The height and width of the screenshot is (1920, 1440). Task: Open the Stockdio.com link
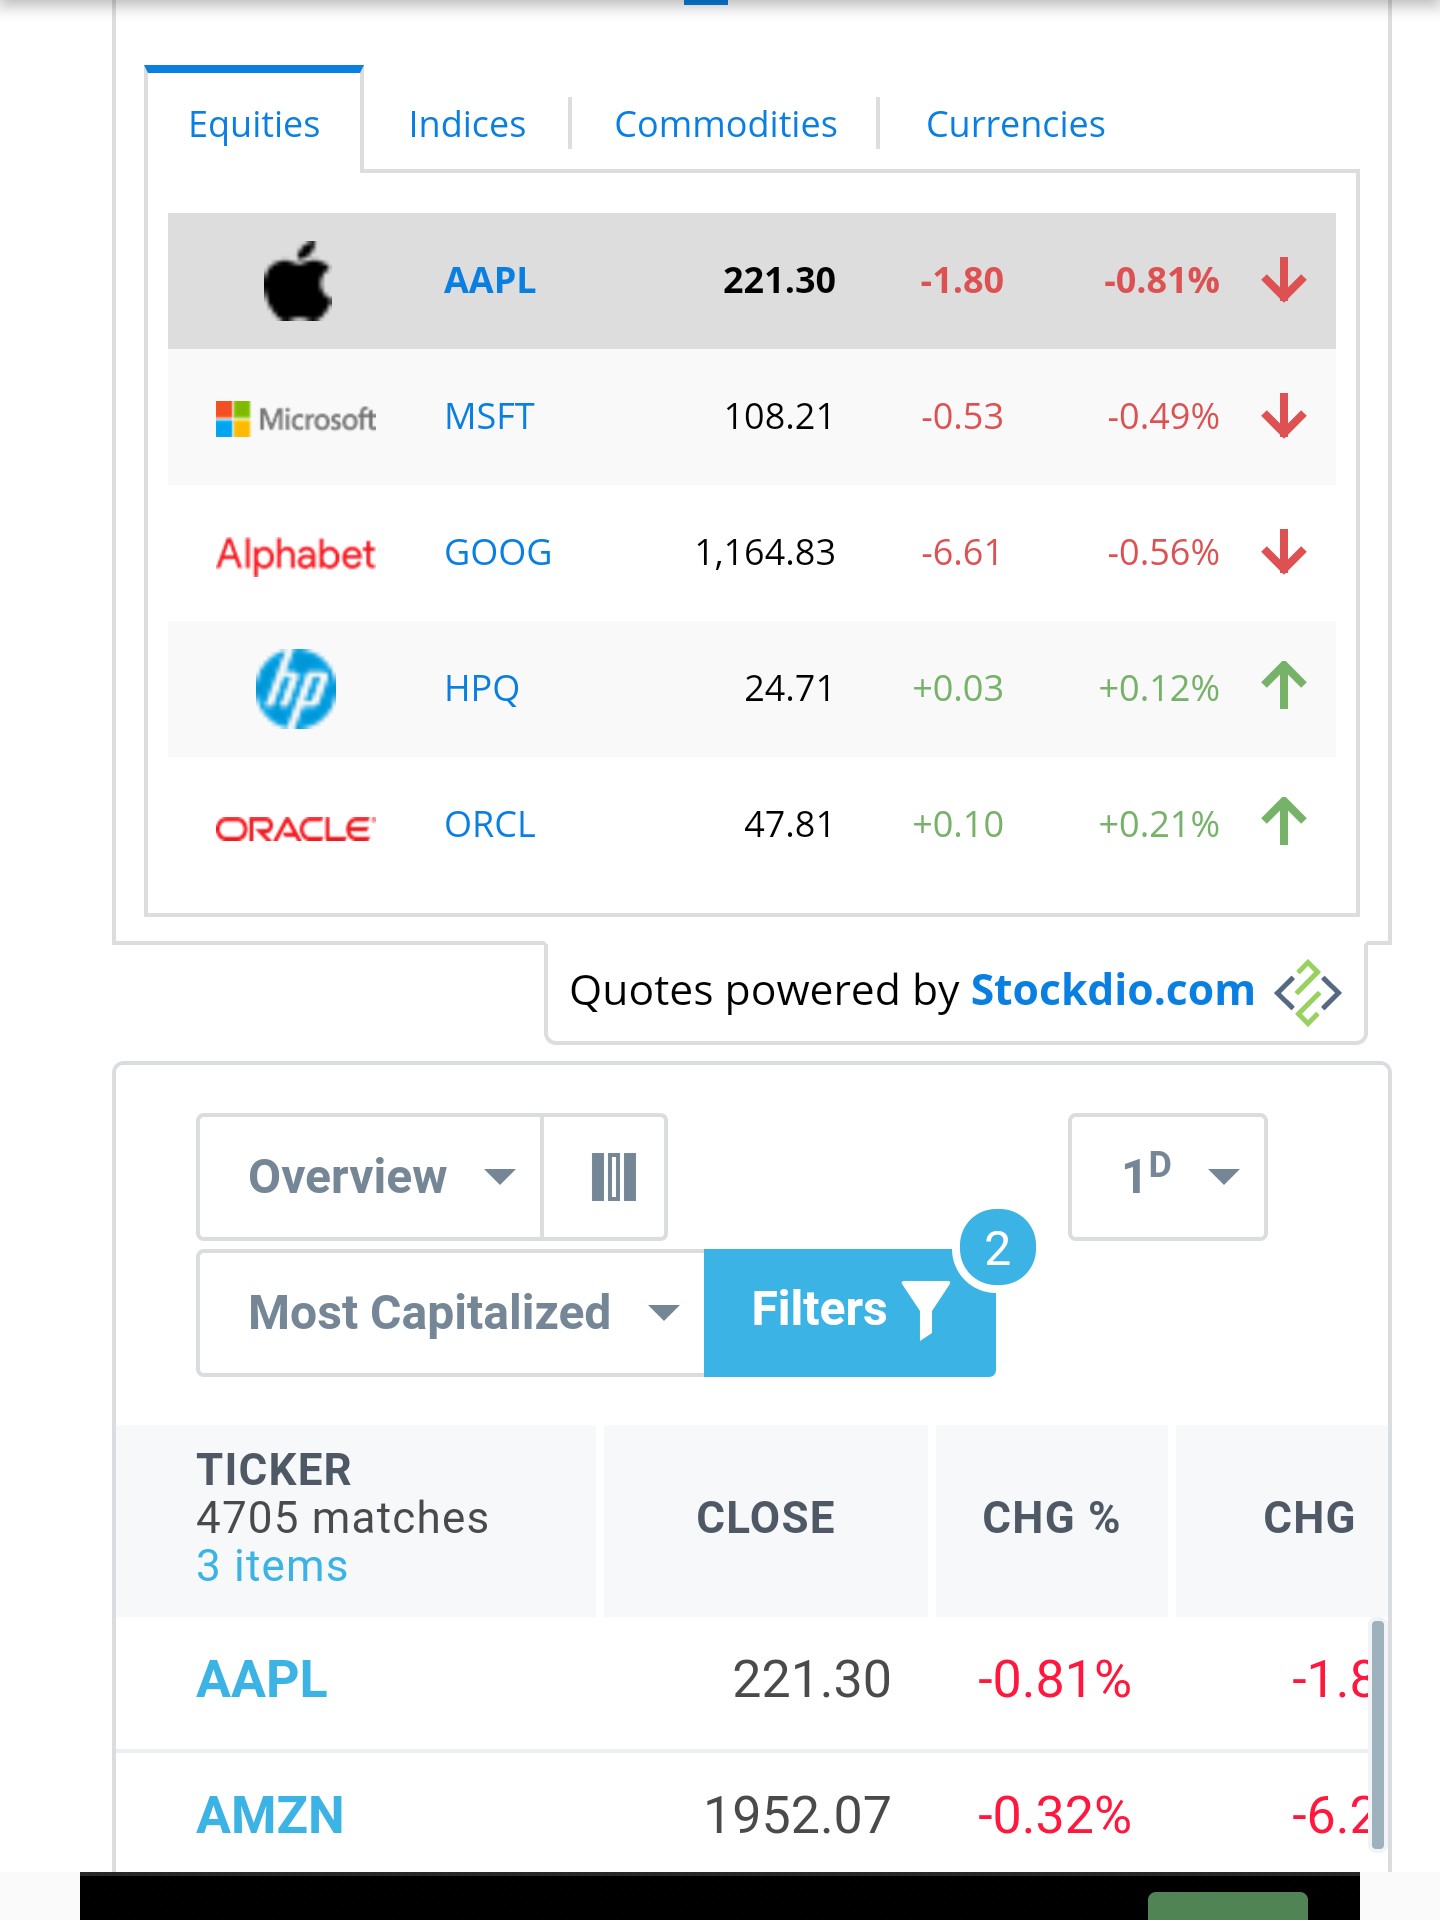(1112, 991)
